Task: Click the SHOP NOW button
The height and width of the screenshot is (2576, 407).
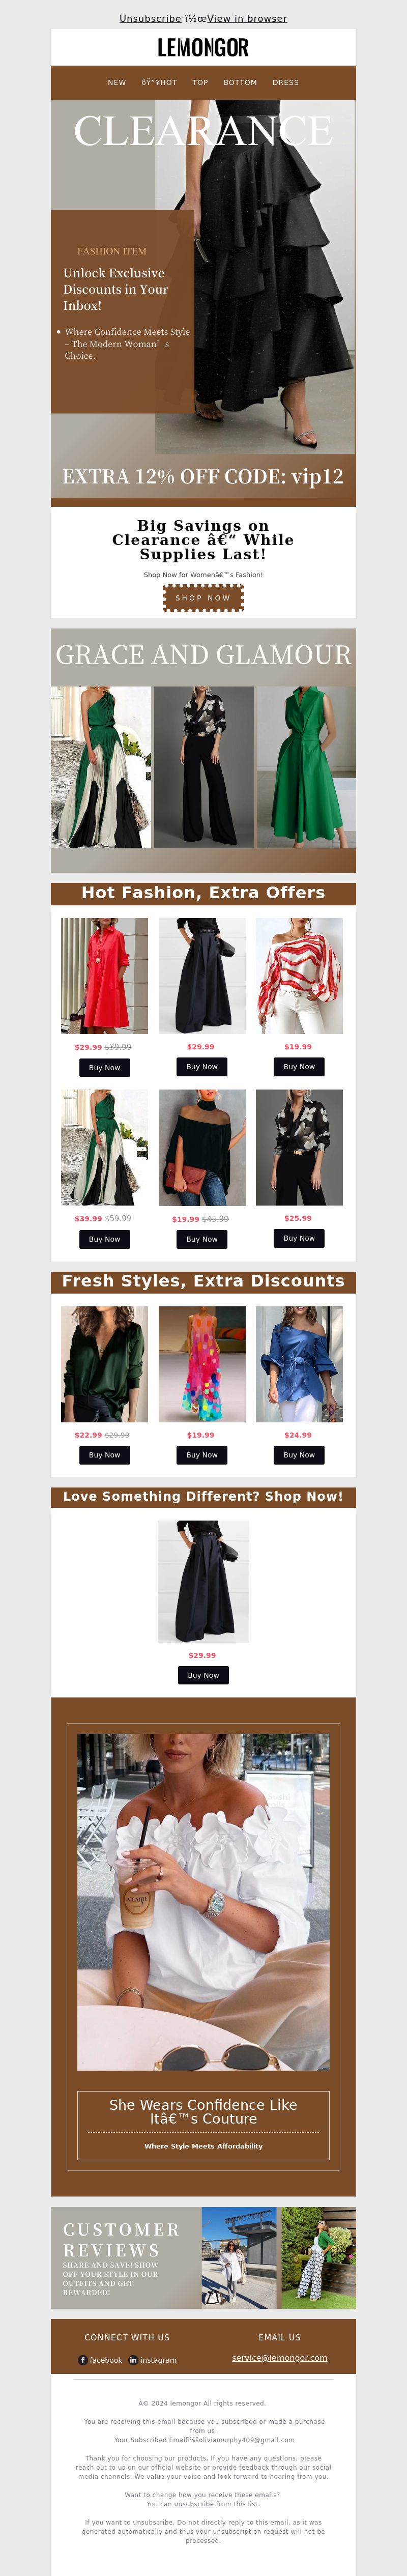Action: tap(203, 598)
